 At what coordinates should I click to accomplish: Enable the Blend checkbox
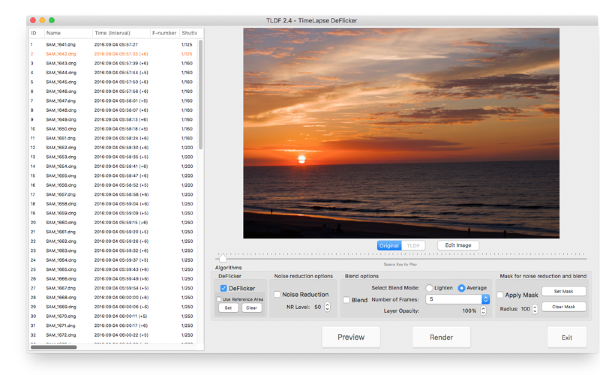pyautogui.click(x=347, y=300)
